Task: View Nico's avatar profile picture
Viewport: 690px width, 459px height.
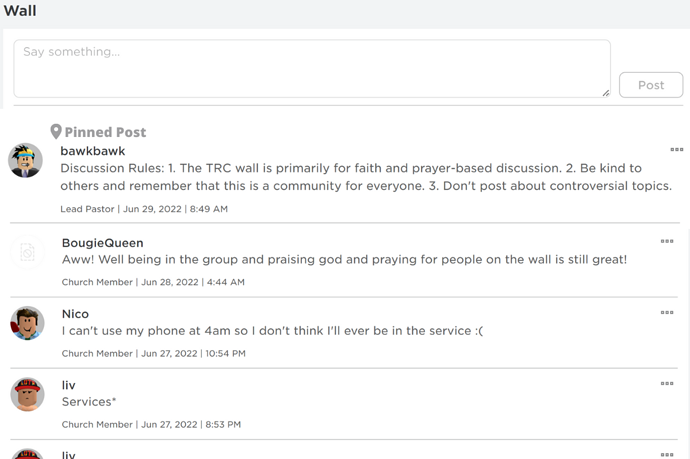Action: pyautogui.click(x=27, y=323)
